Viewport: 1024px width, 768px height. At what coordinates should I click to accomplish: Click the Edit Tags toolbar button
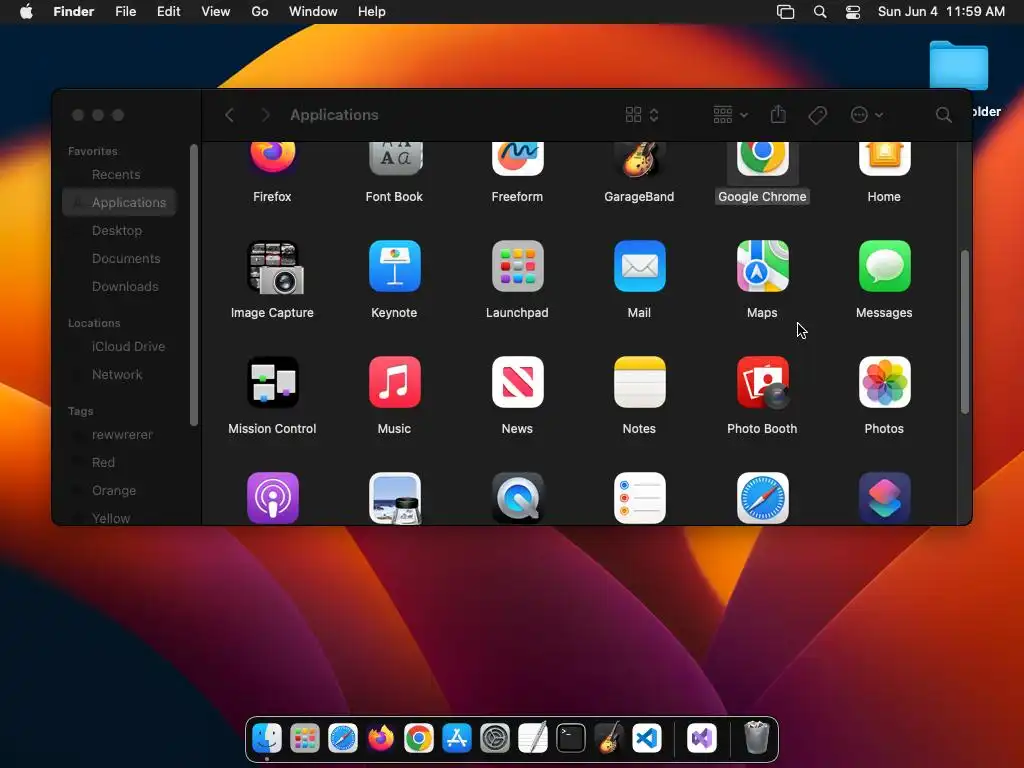click(x=817, y=115)
